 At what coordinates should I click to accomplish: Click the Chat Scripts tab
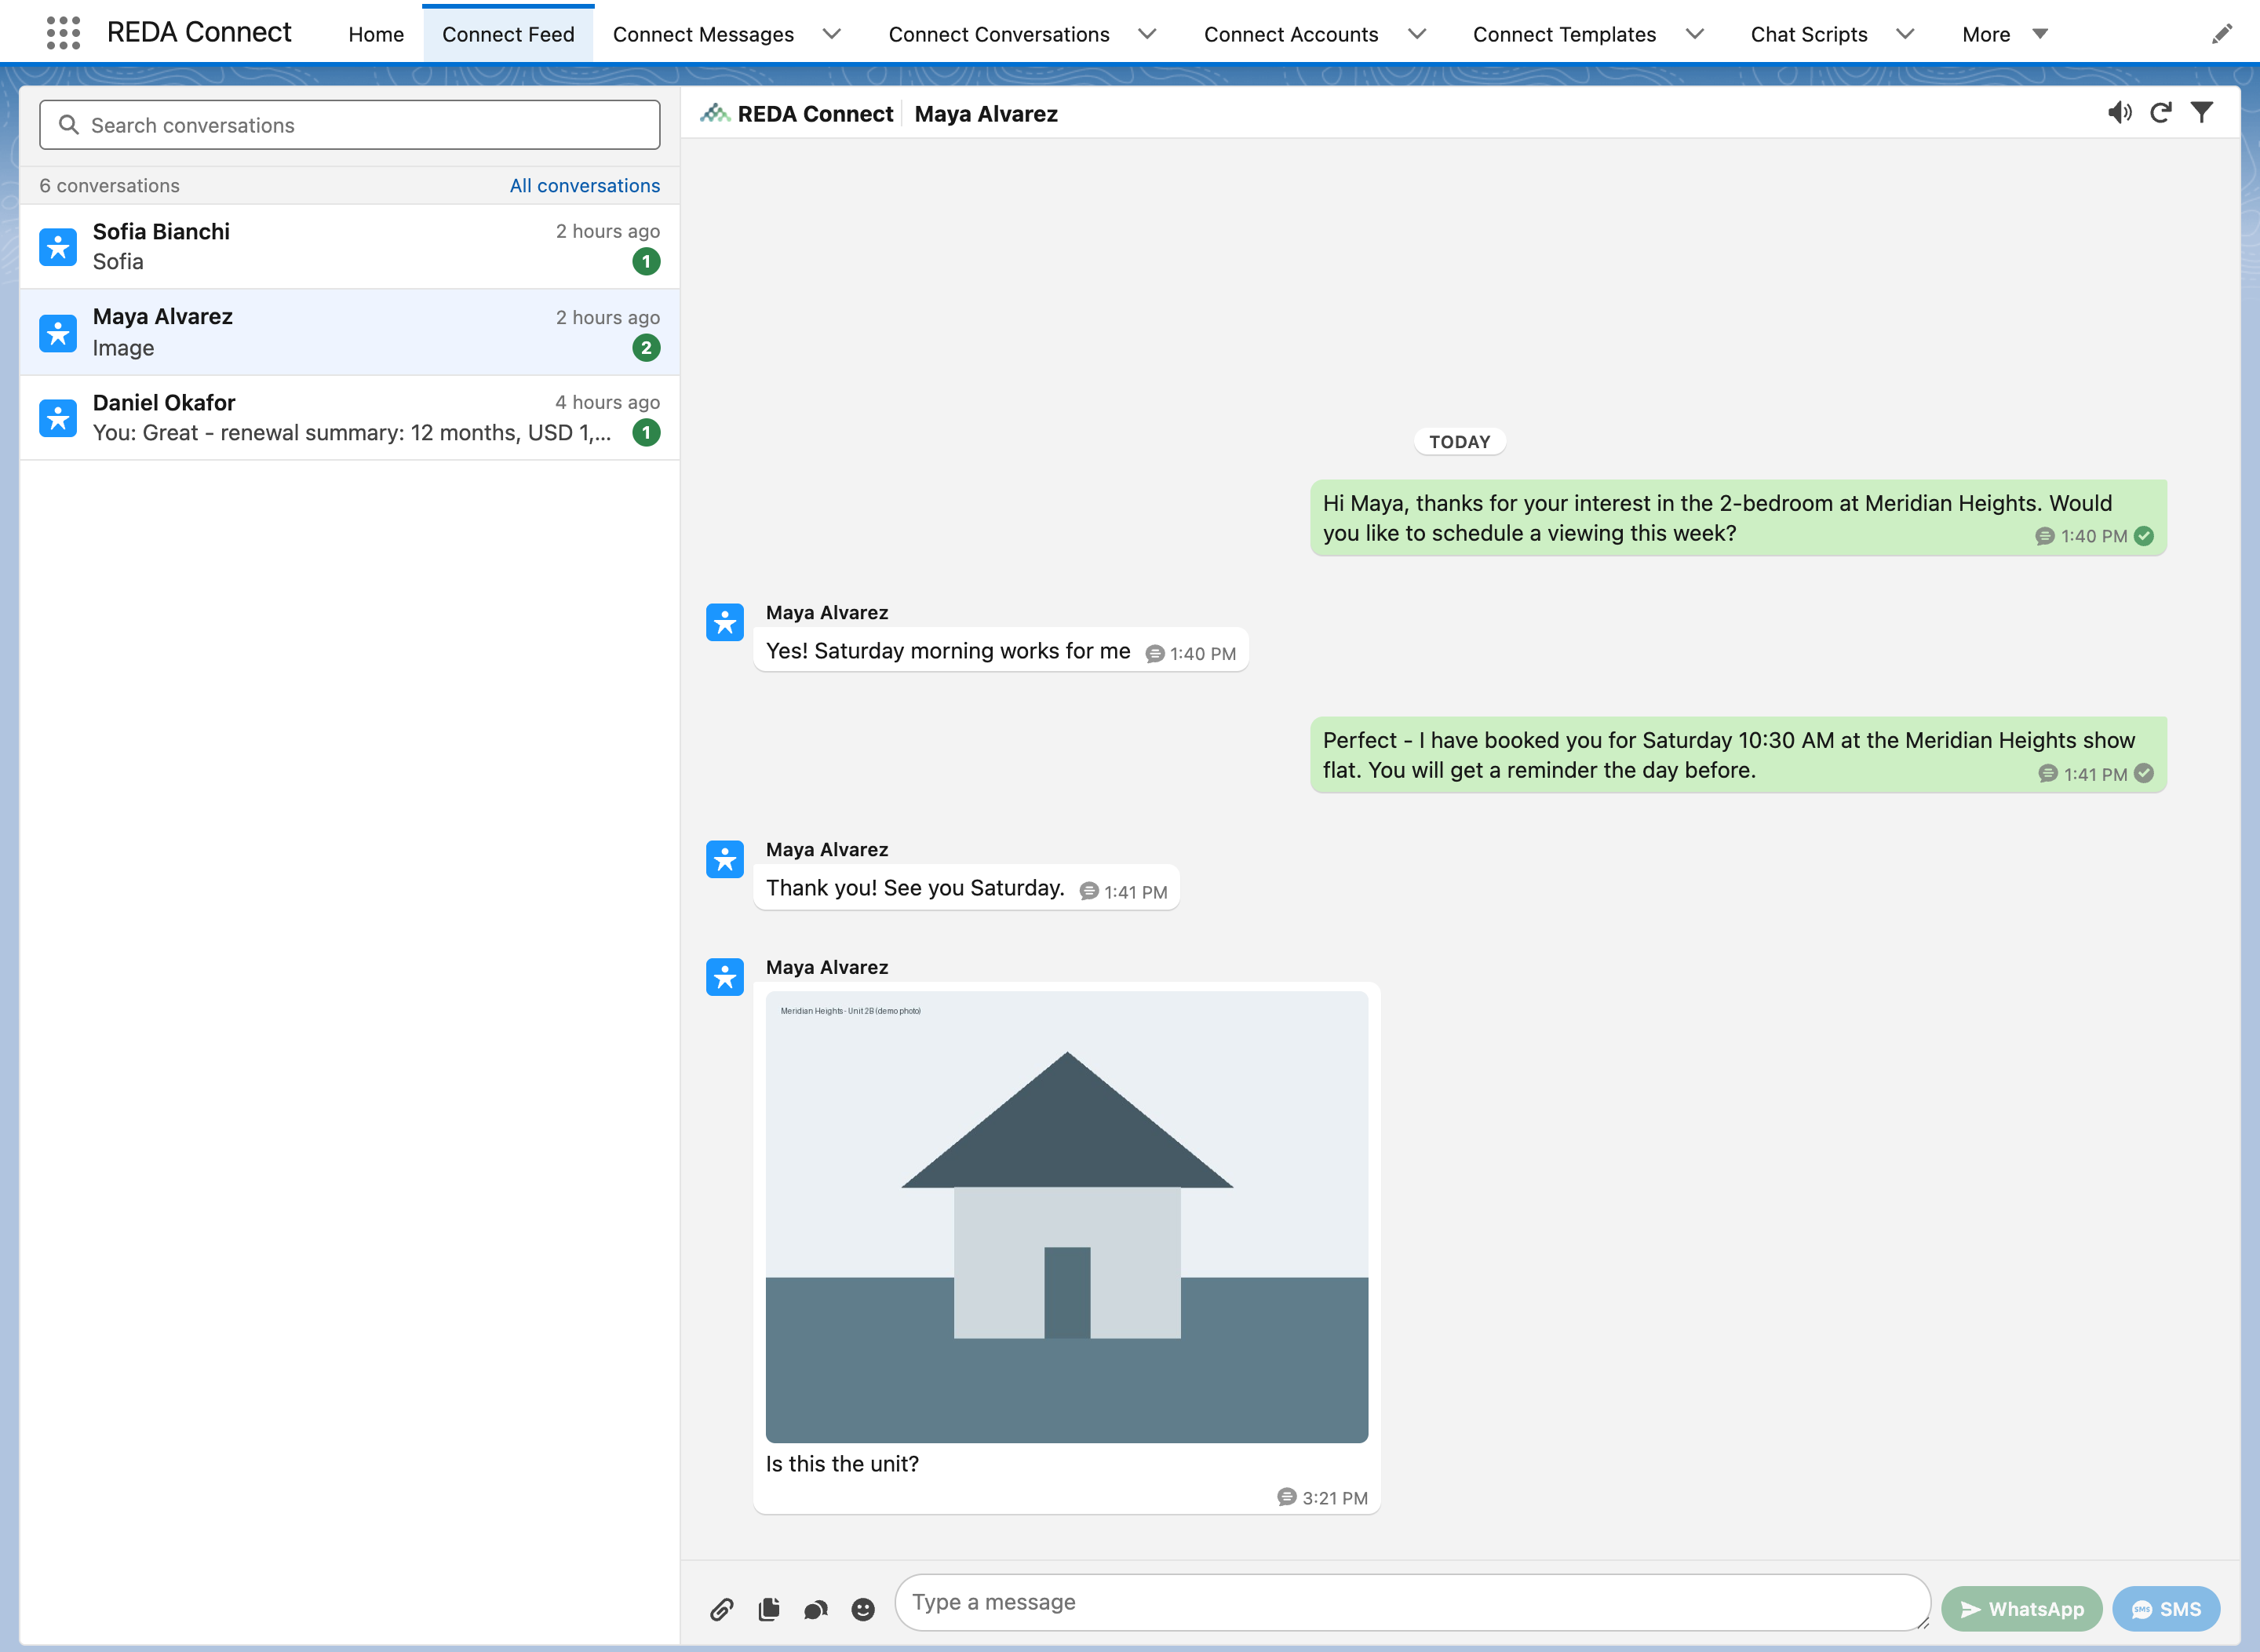[1809, 34]
